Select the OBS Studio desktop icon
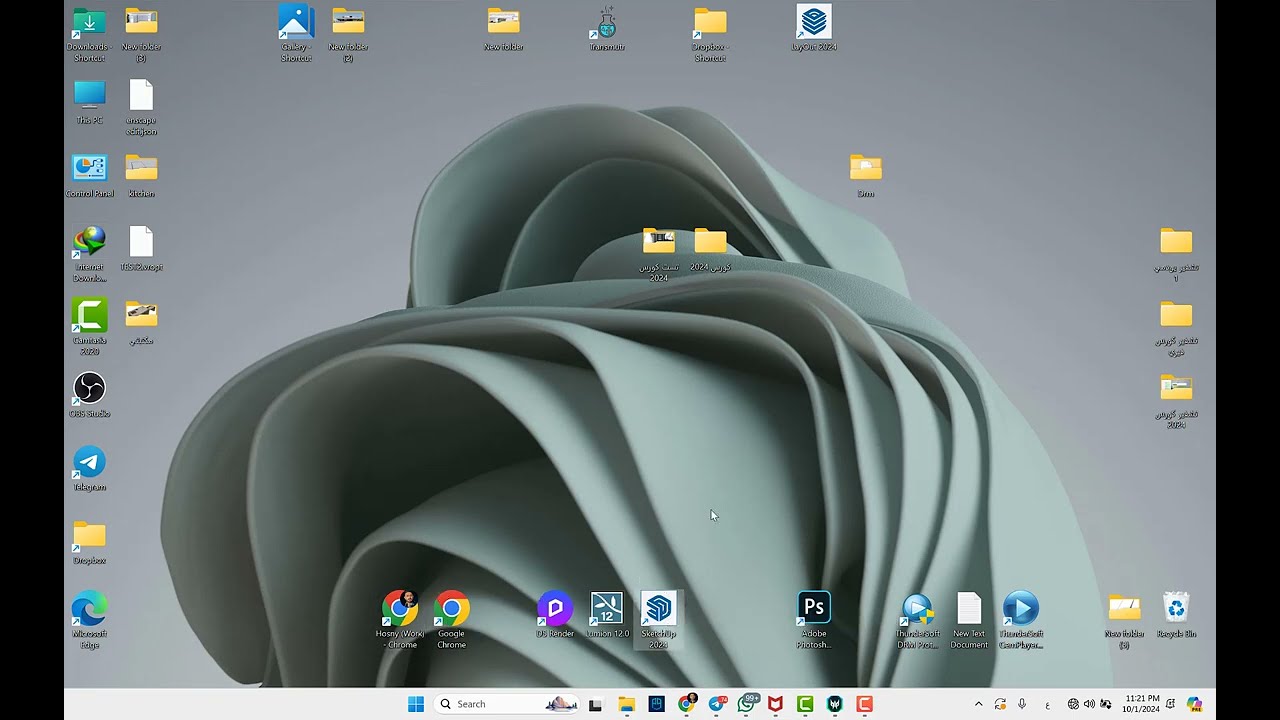This screenshot has height=720, width=1280. (x=89, y=394)
